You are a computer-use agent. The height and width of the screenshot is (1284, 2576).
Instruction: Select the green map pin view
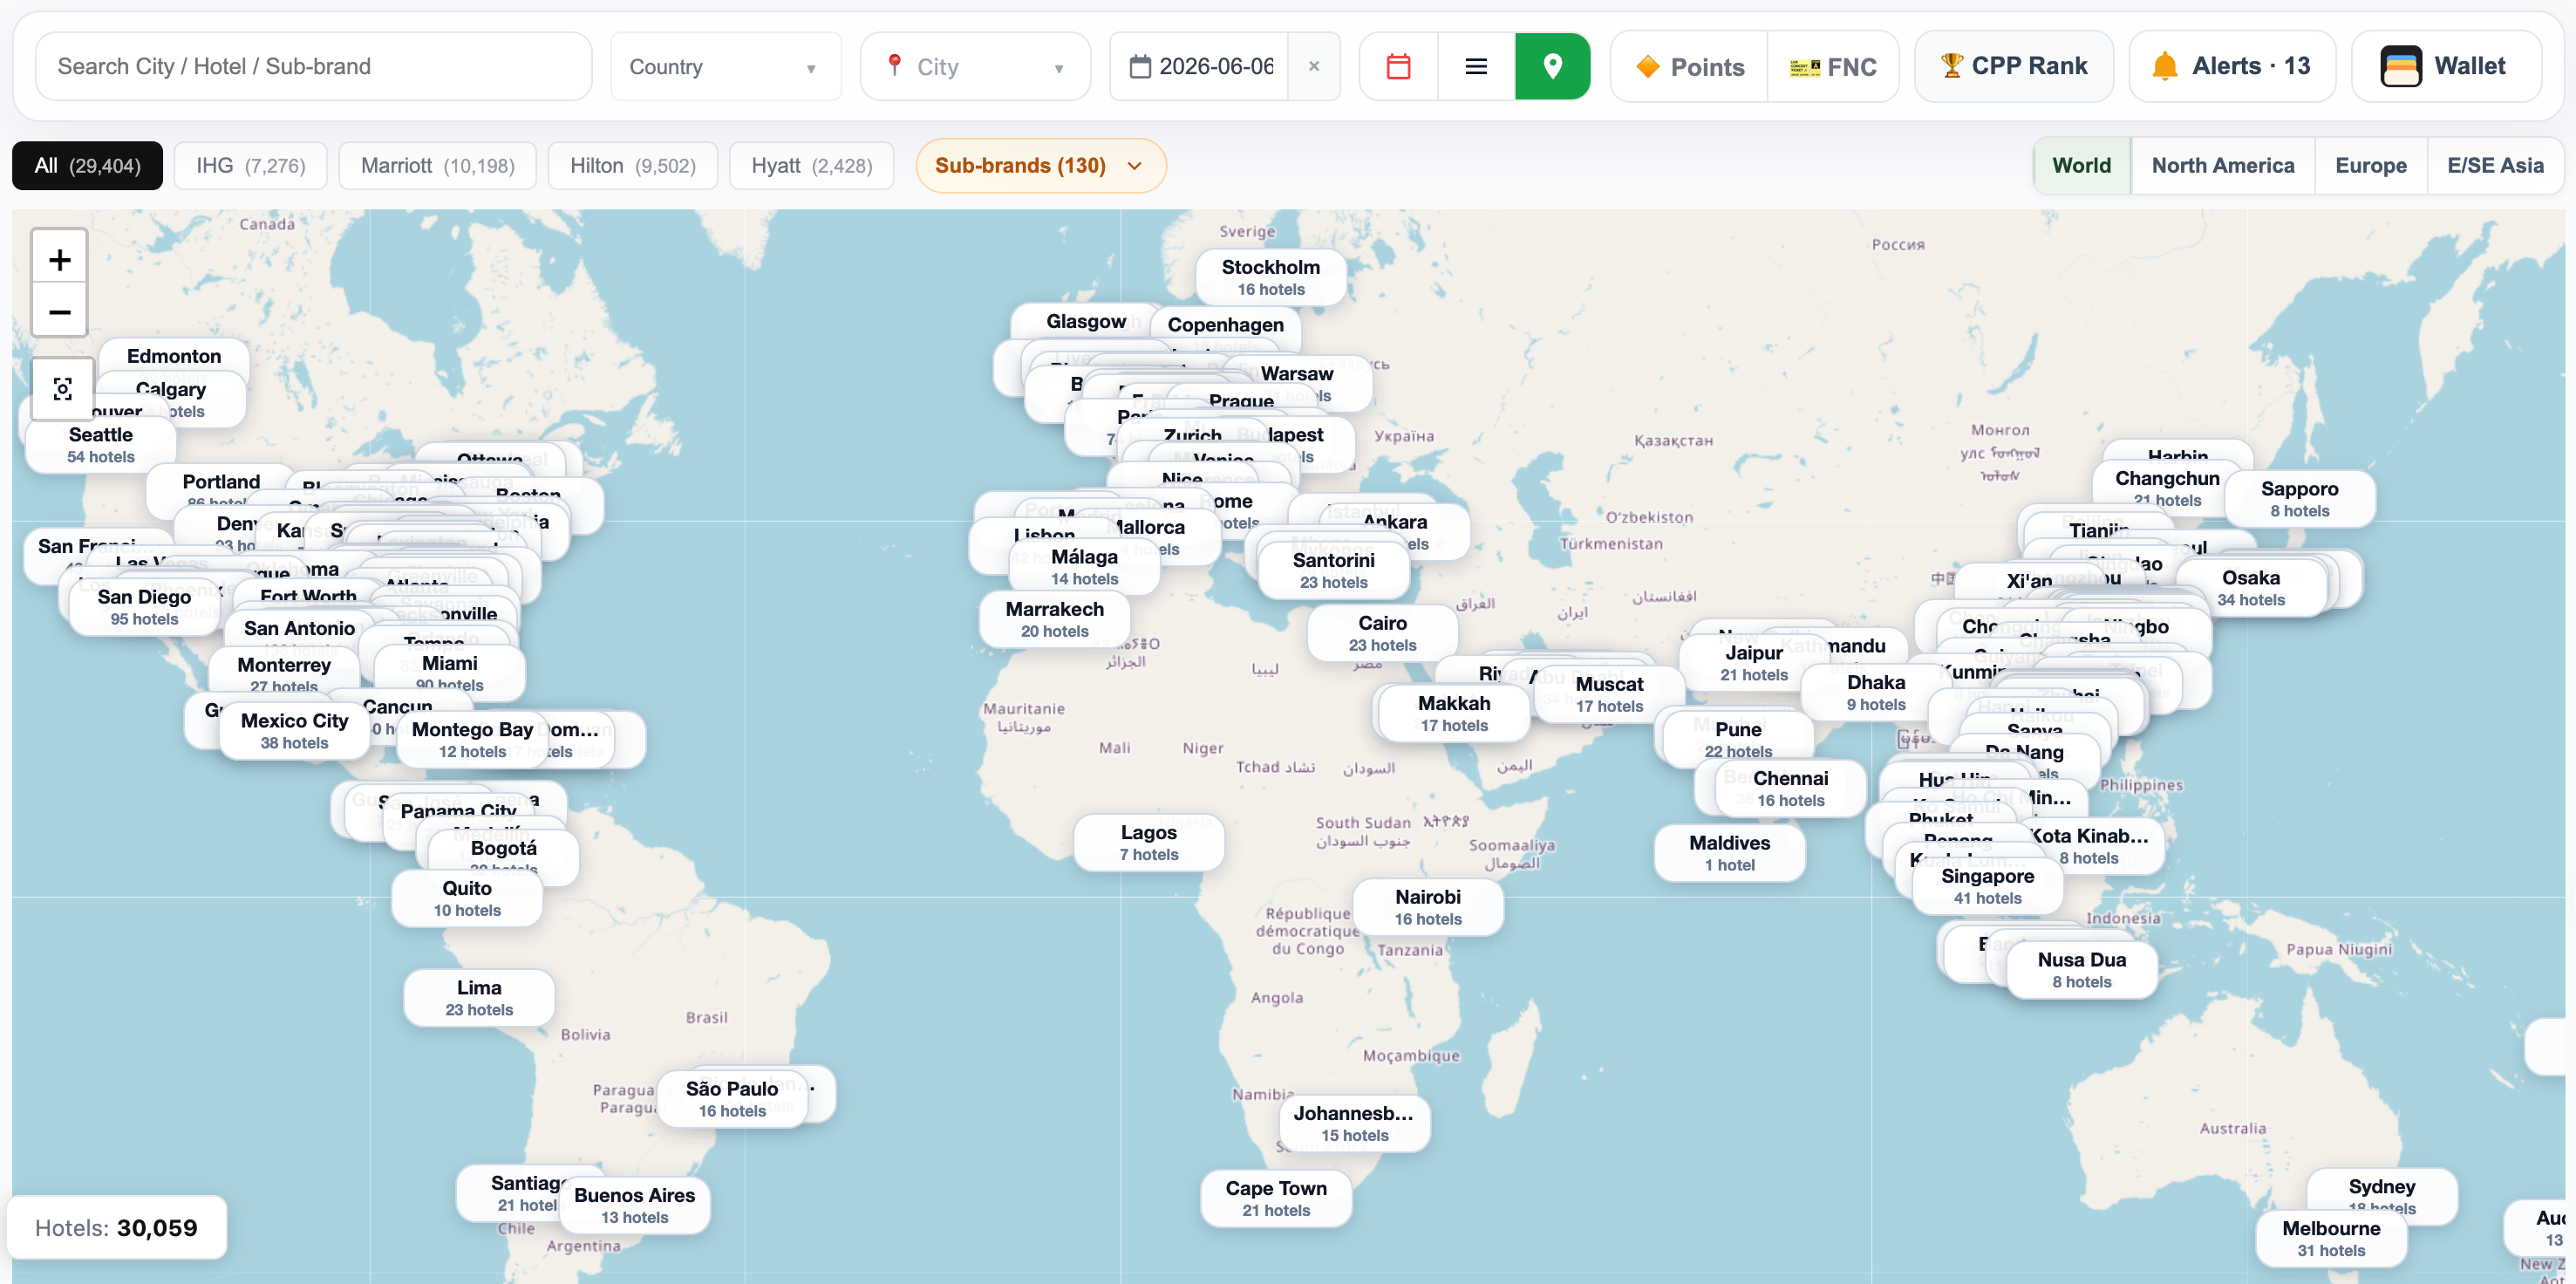1552,66
